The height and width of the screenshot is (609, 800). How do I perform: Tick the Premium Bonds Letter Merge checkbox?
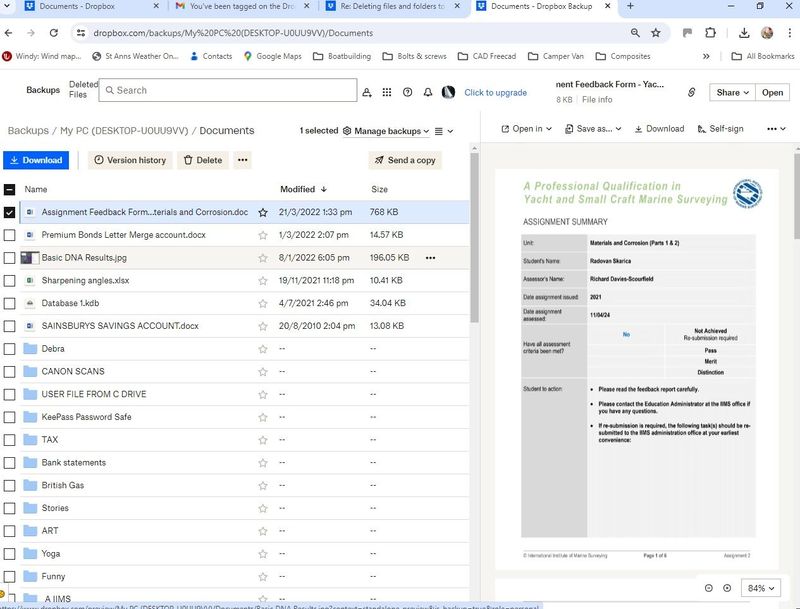(10, 235)
